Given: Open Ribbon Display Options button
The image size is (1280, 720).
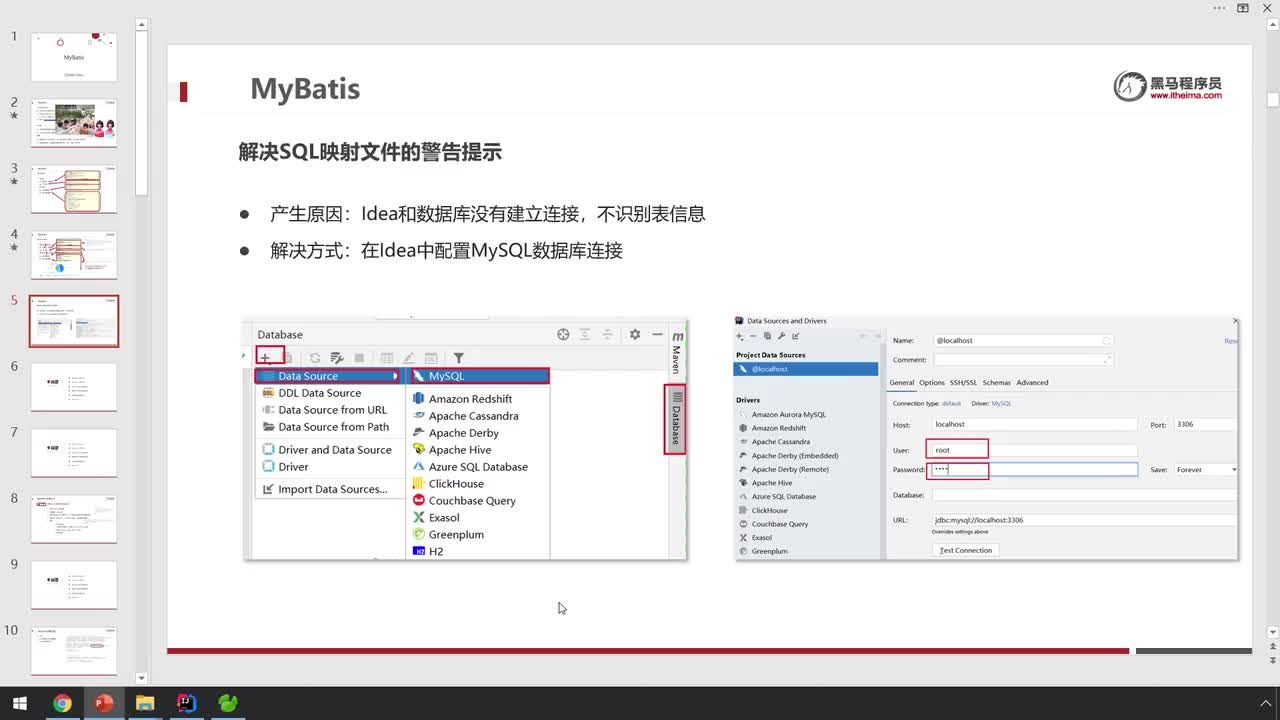Looking at the screenshot, I should (1243, 8).
